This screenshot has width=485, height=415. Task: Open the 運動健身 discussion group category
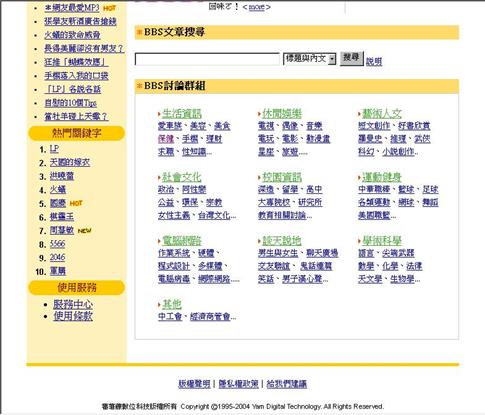(x=382, y=177)
